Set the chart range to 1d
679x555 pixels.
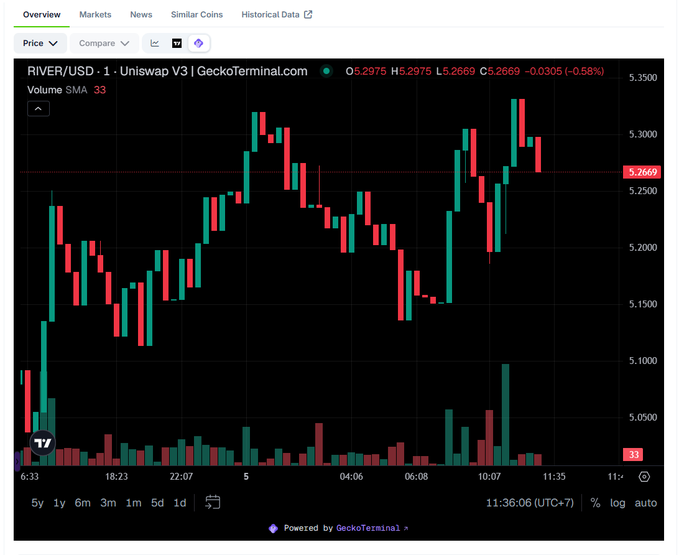(180, 503)
